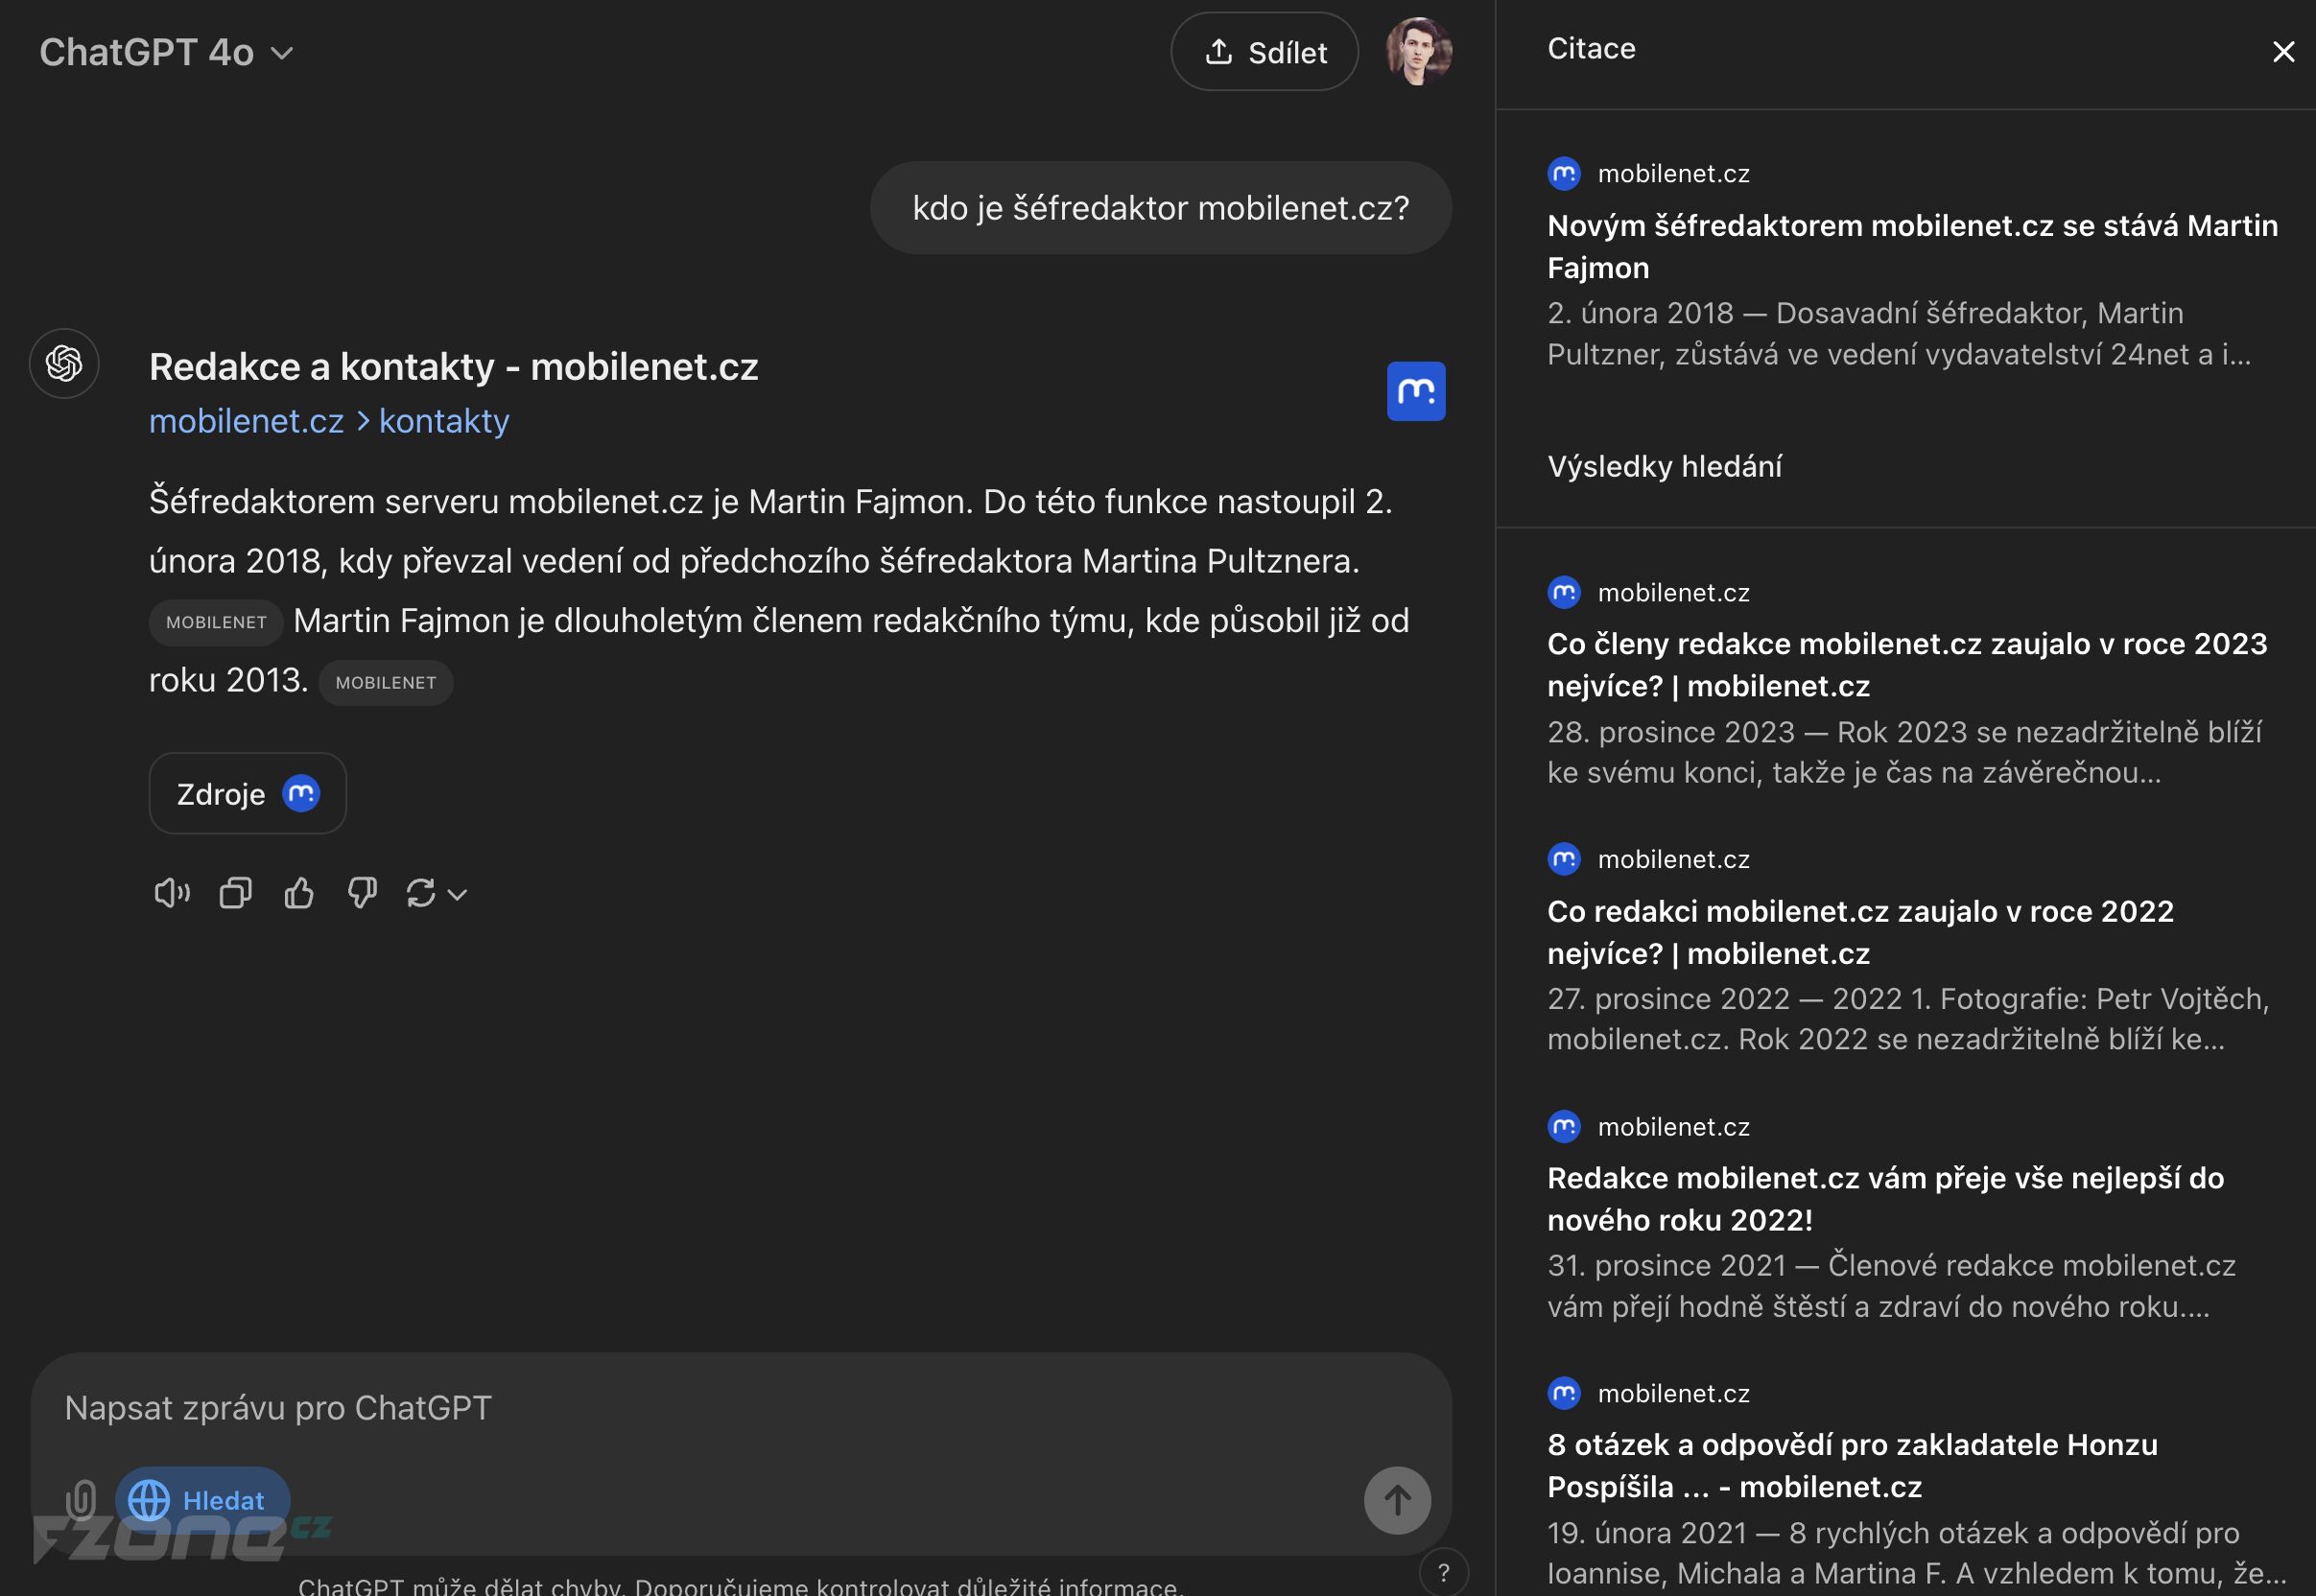Open the Zdroje sources button
This screenshot has height=1596, width=2316.
pos(248,793)
